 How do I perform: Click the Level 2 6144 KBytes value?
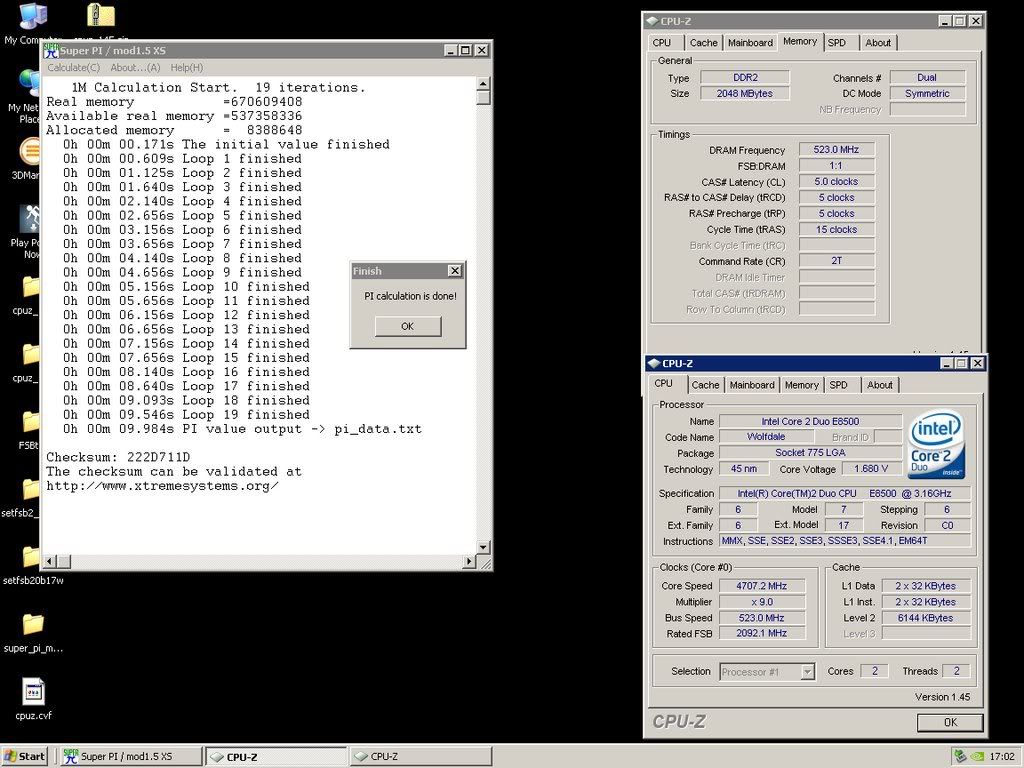tap(925, 618)
